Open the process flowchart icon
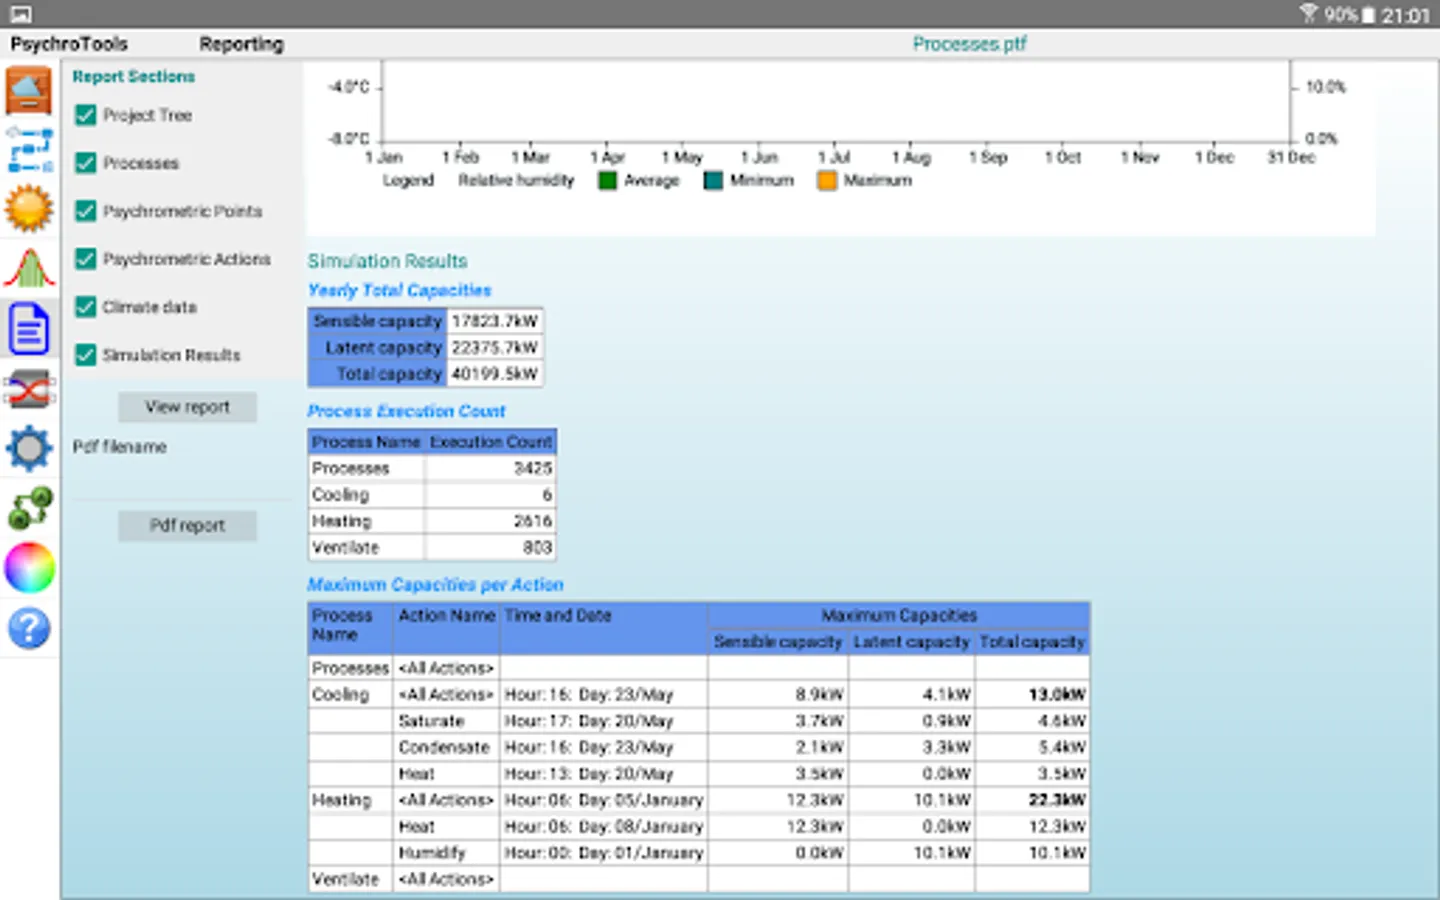This screenshot has height=900, width=1440. [29, 150]
